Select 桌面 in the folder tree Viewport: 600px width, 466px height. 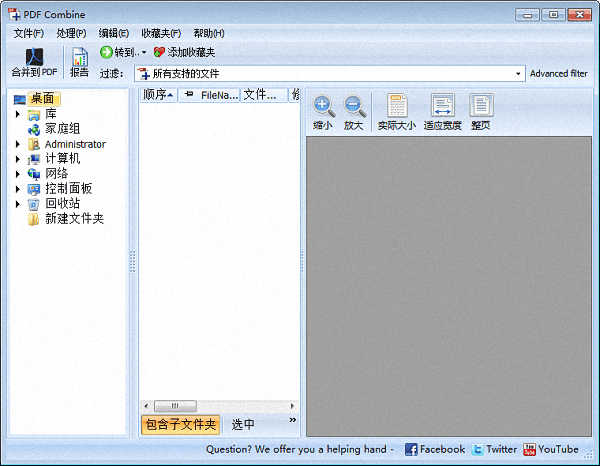pos(42,99)
